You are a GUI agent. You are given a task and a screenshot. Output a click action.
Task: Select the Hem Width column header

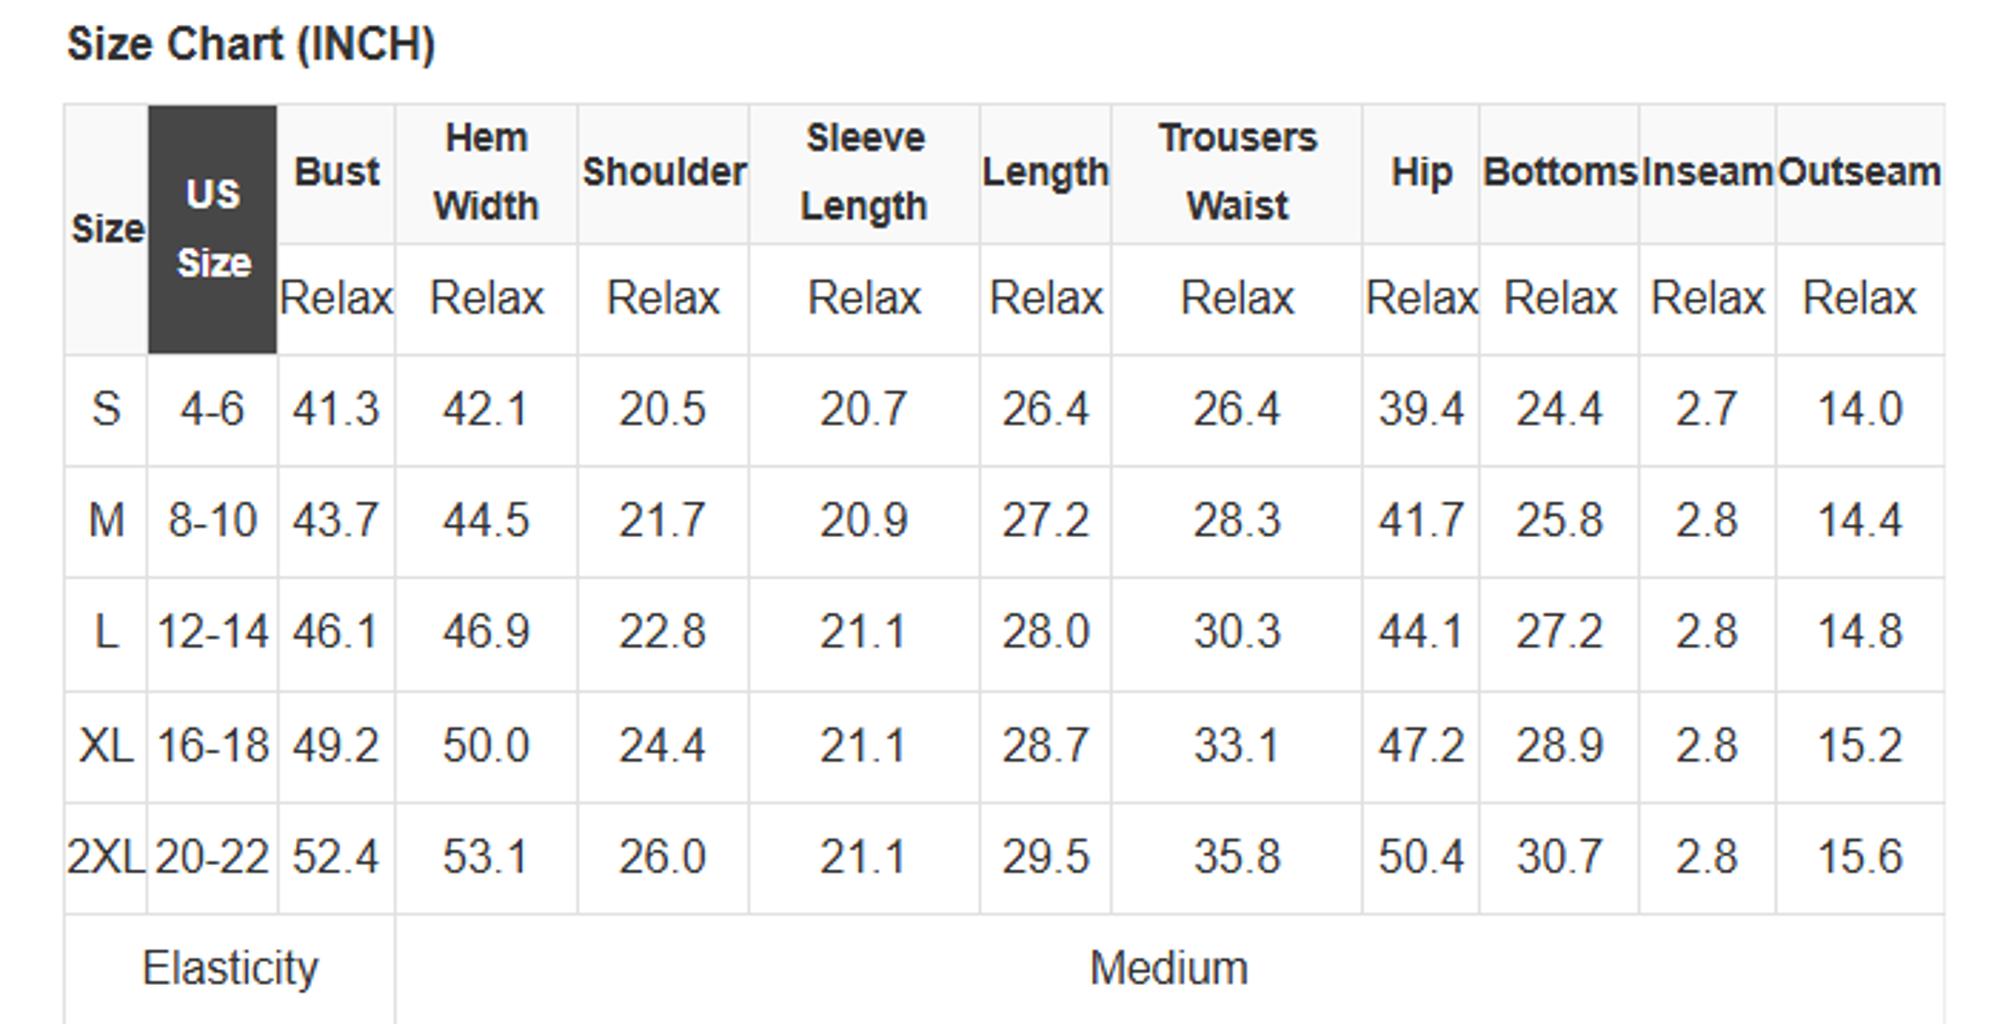(x=486, y=172)
